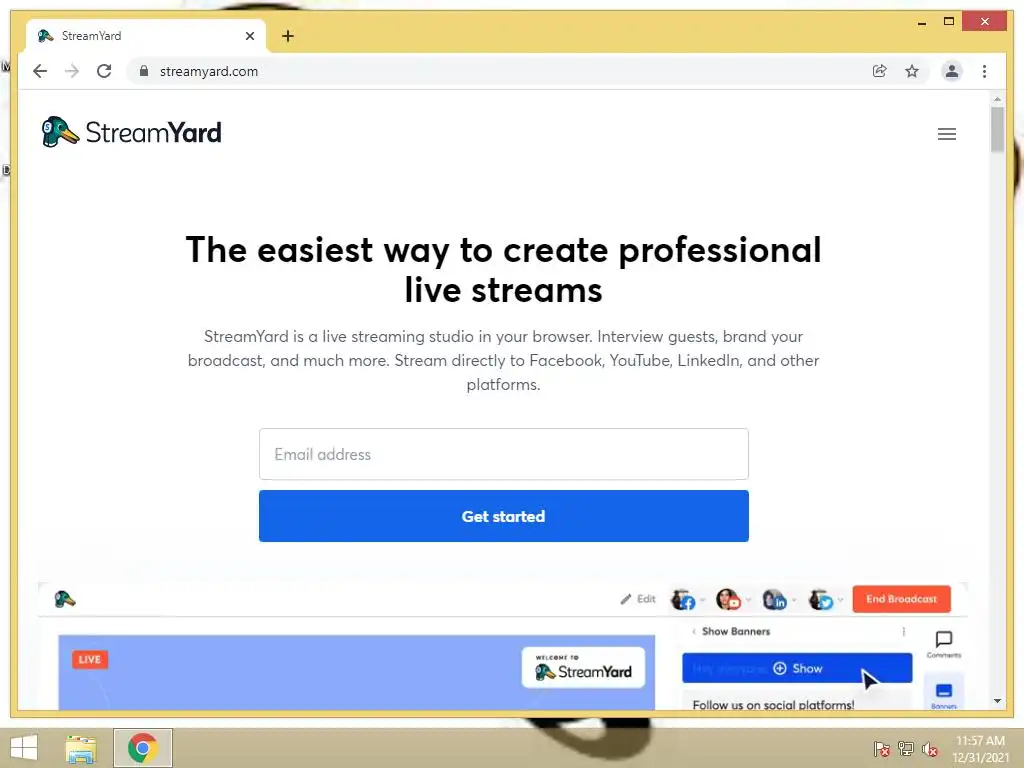This screenshot has height=768, width=1024.
Task: Click the Email address field
Action: tap(504, 454)
